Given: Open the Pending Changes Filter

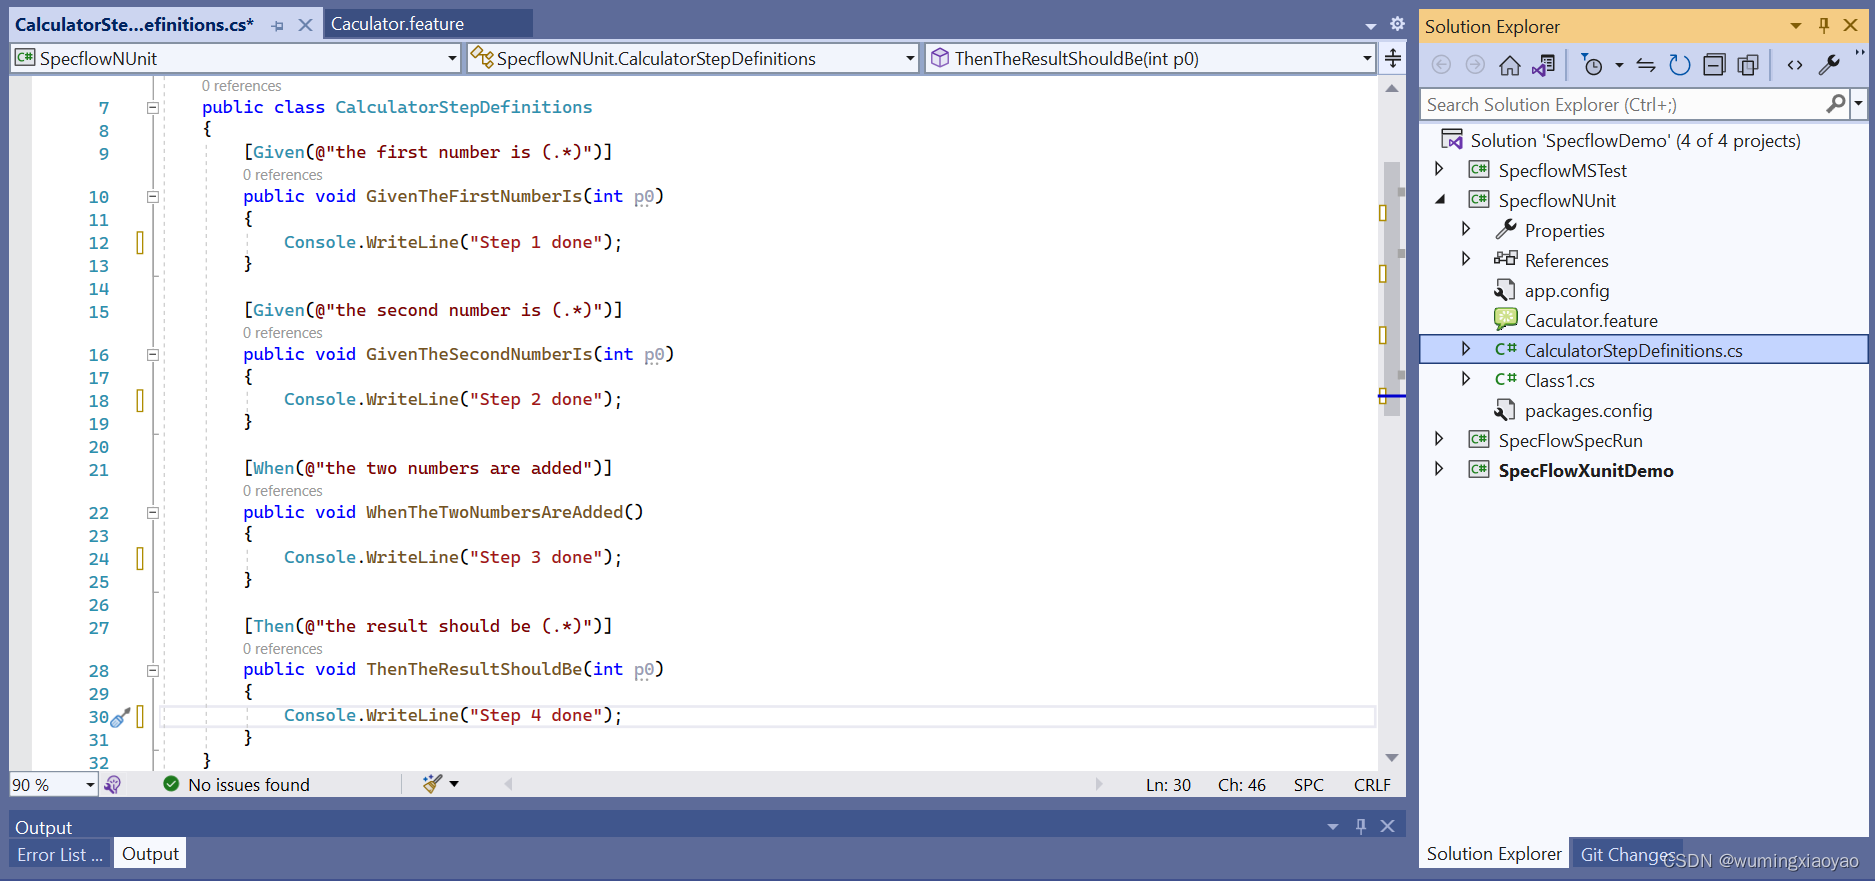Looking at the screenshot, I should click(x=1592, y=65).
